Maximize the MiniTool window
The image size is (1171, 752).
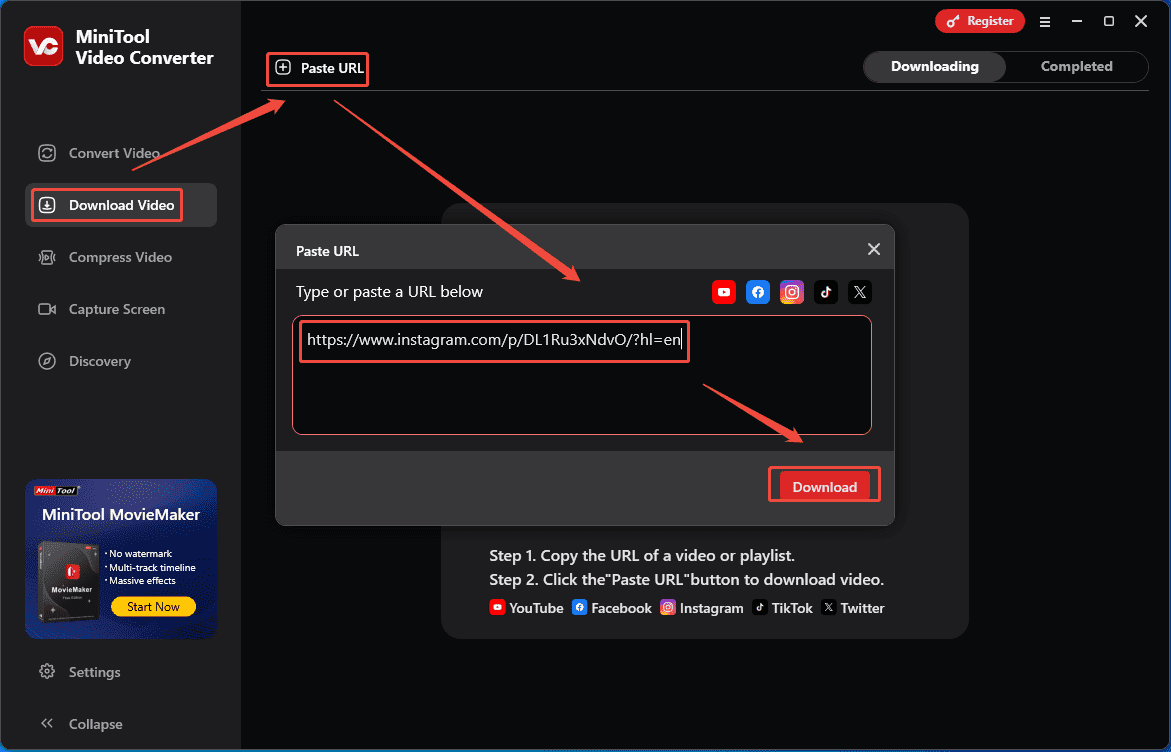coord(1109,22)
